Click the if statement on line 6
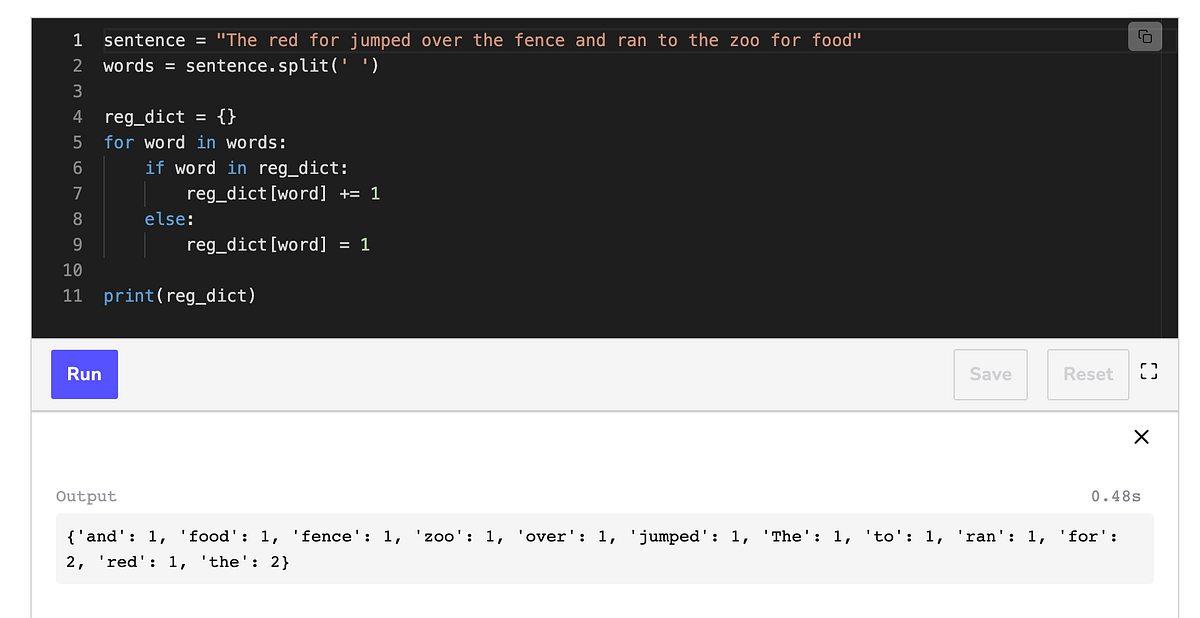1200x618 pixels. pos(154,167)
